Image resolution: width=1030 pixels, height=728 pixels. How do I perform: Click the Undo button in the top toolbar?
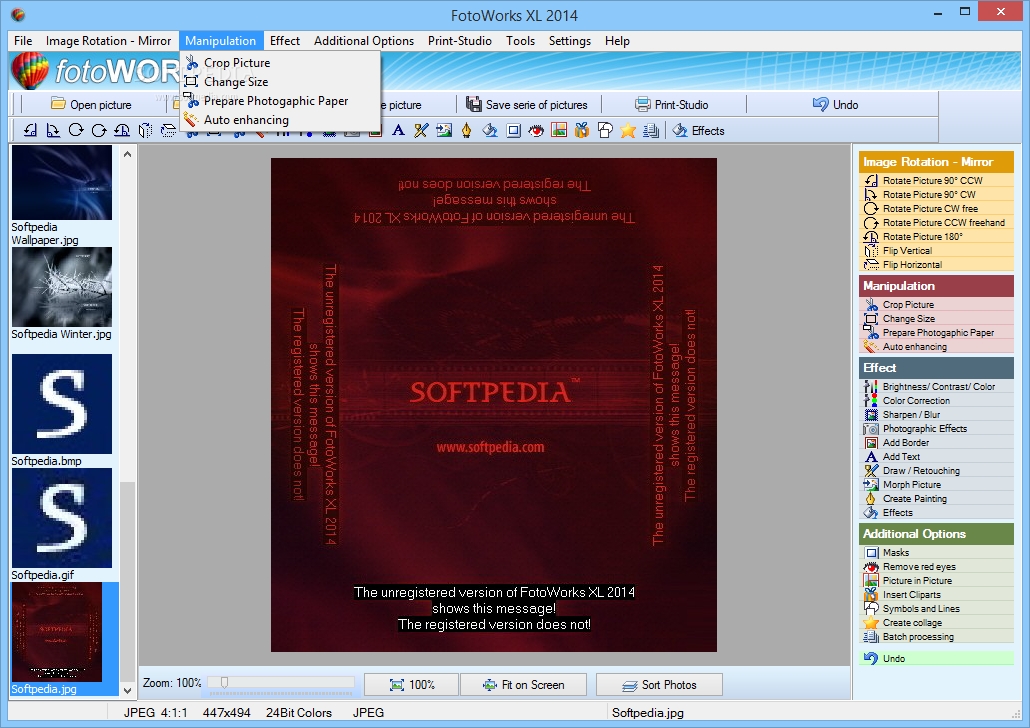click(x=836, y=104)
